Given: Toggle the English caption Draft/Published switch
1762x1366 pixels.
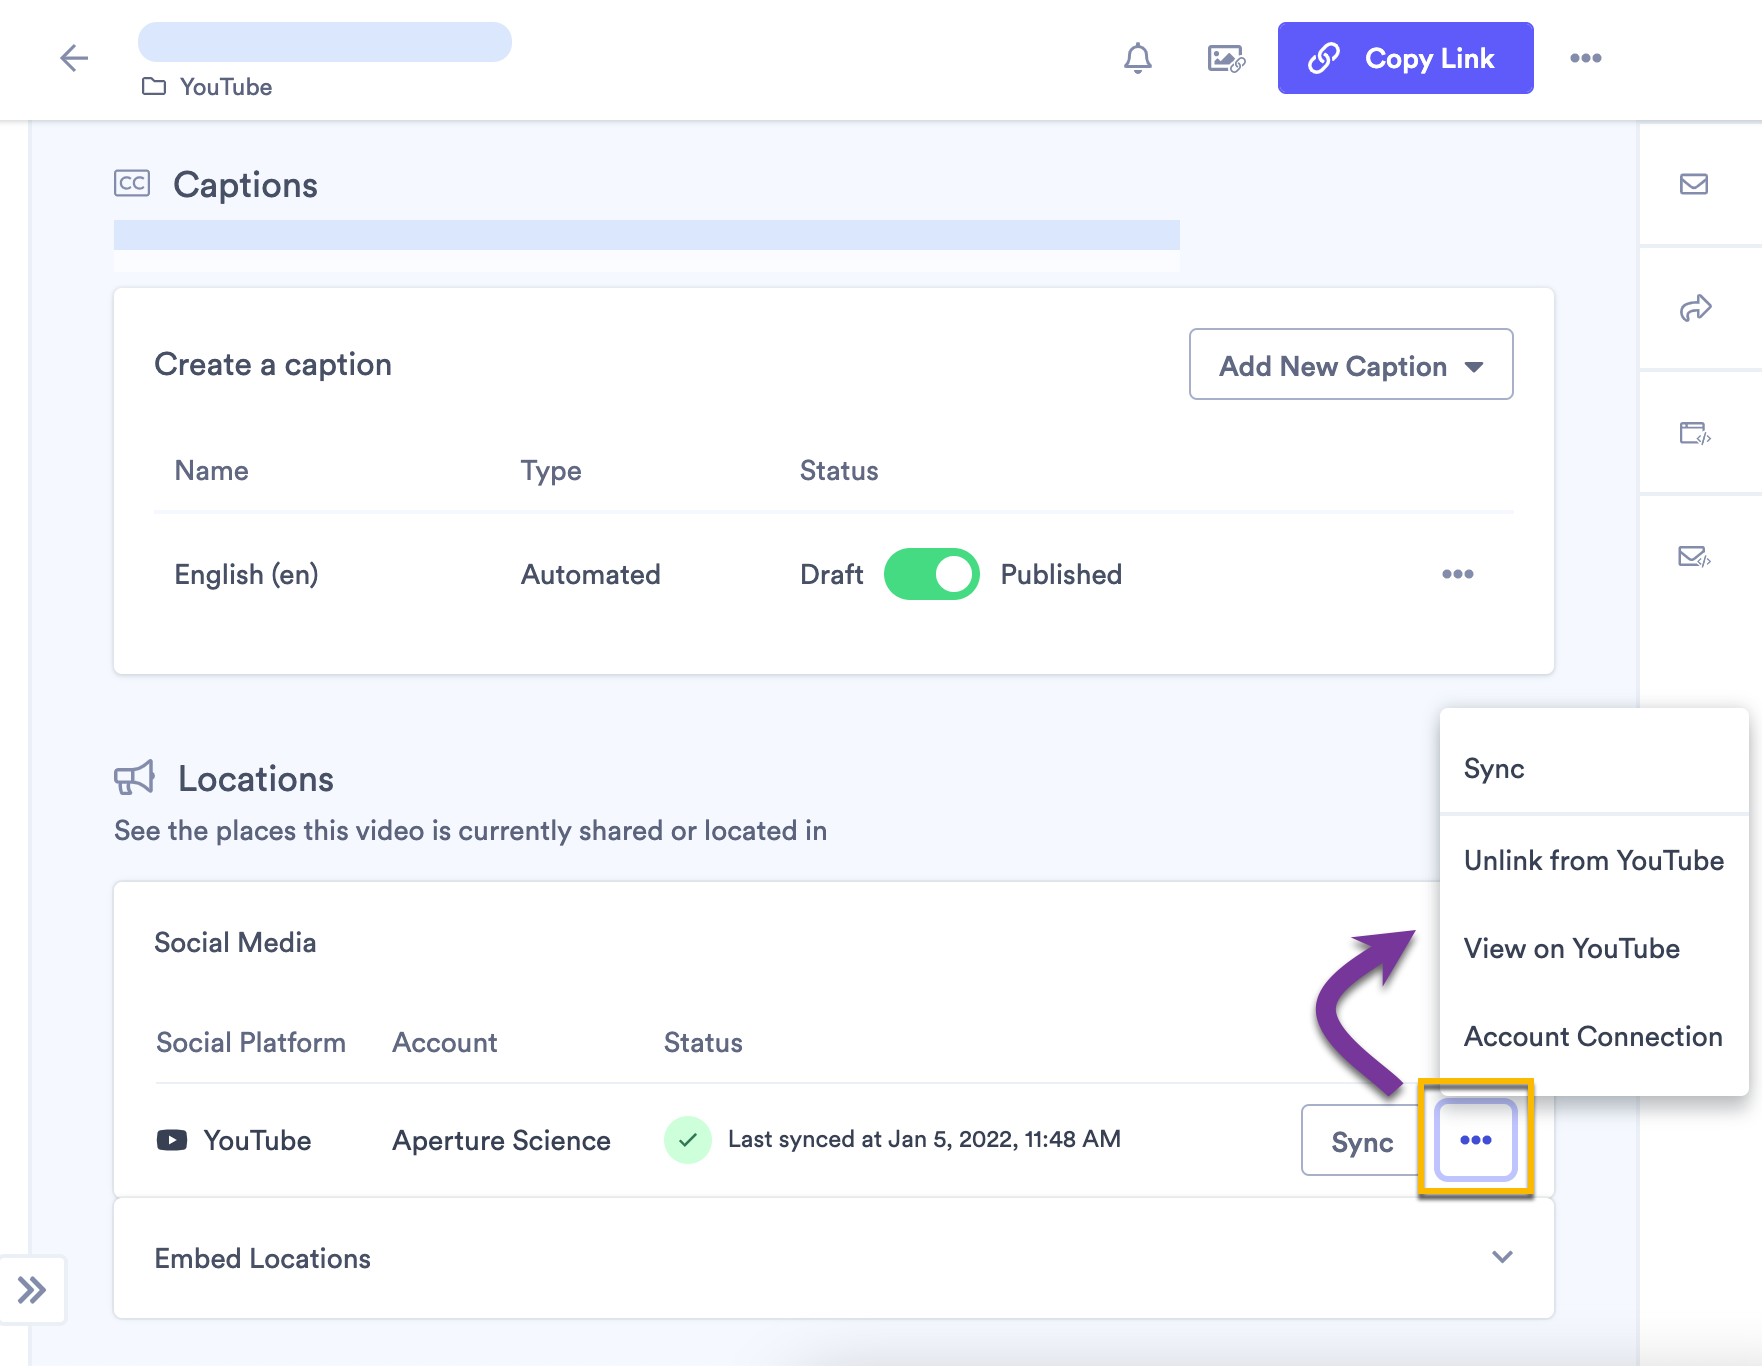Looking at the screenshot, I should [x=932, y=574].
